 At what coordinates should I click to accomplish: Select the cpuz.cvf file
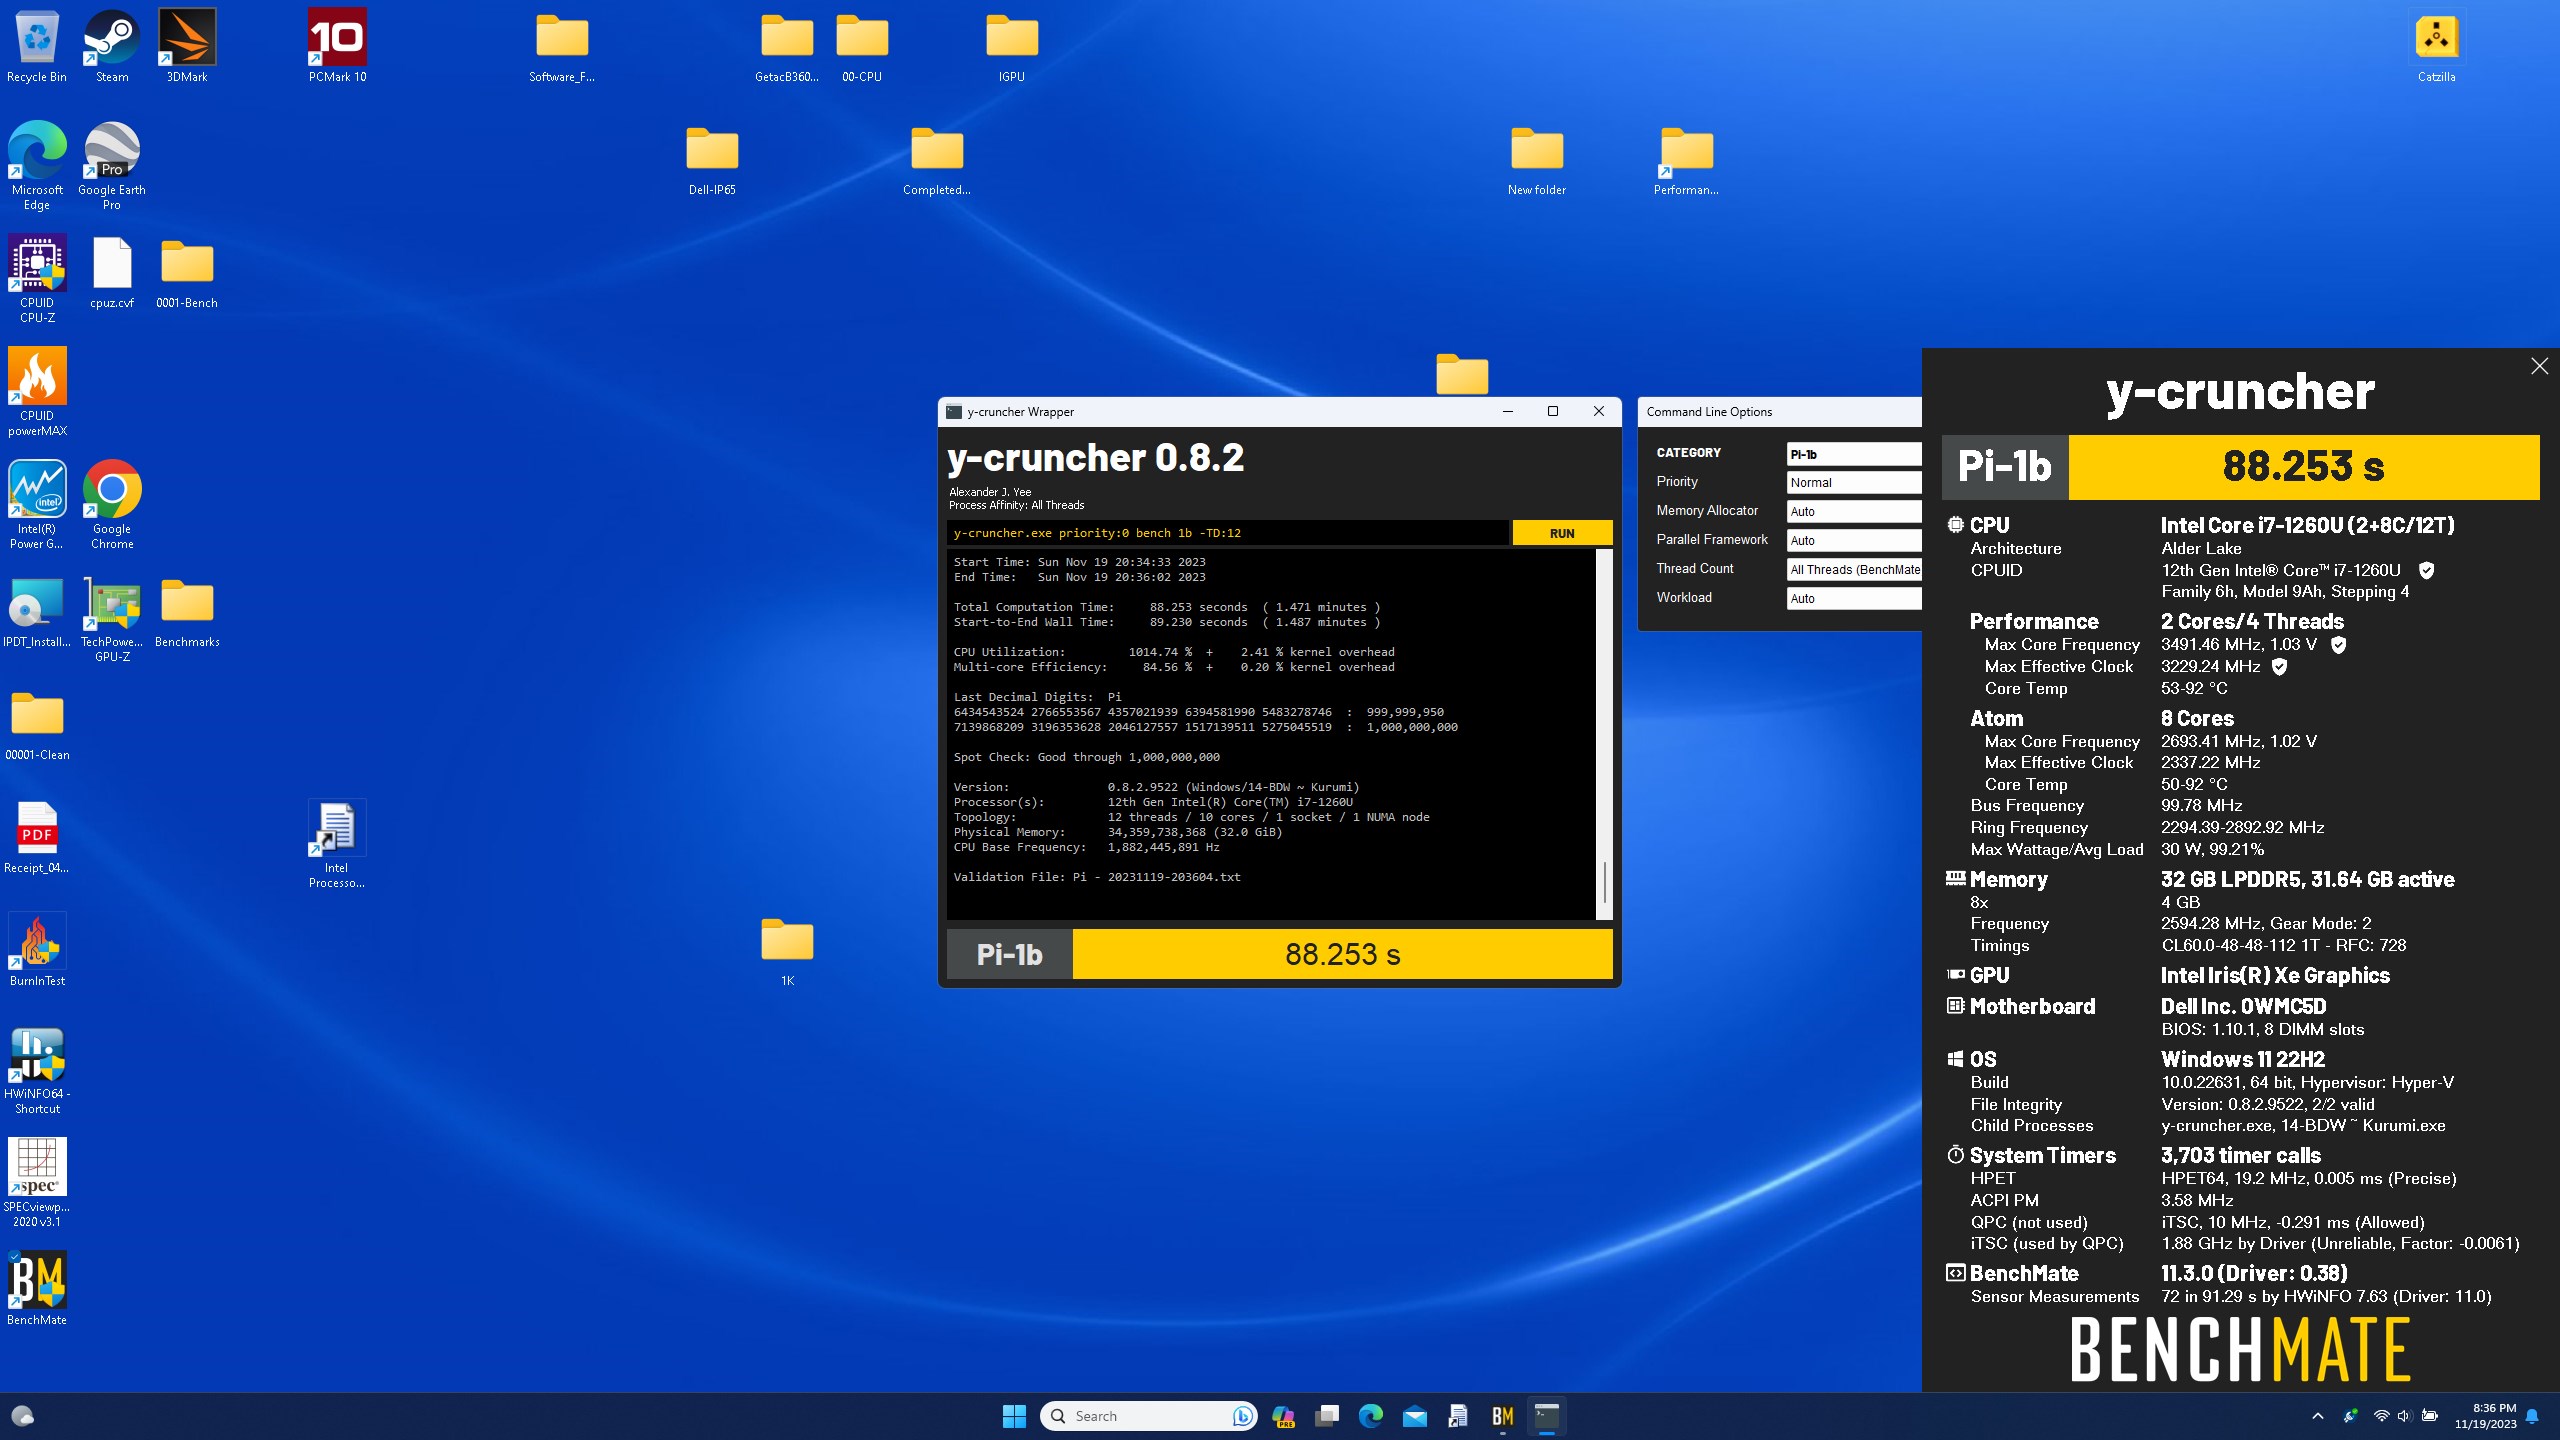[x=112, y=272]
